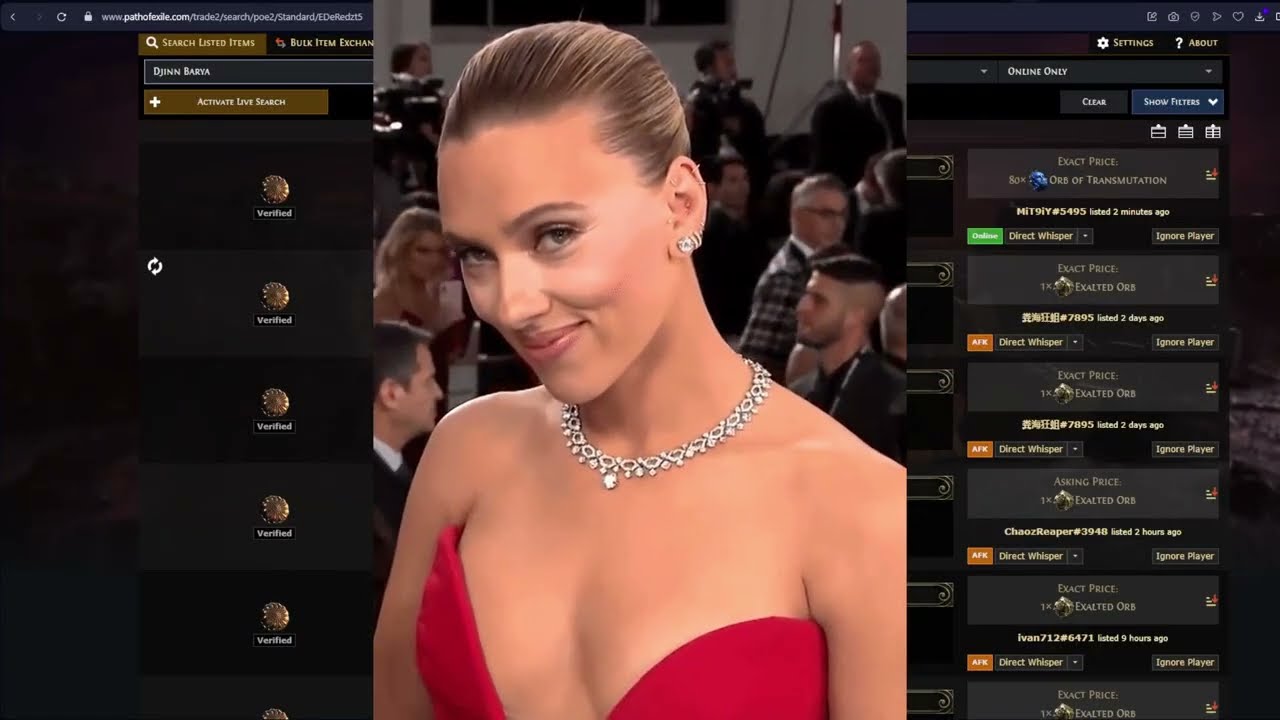The width and height of the screenshot is (1280, 720).
Task: Click the price-filter icon on ivan712's Exact Price
Action: (x=1211, y=601)
